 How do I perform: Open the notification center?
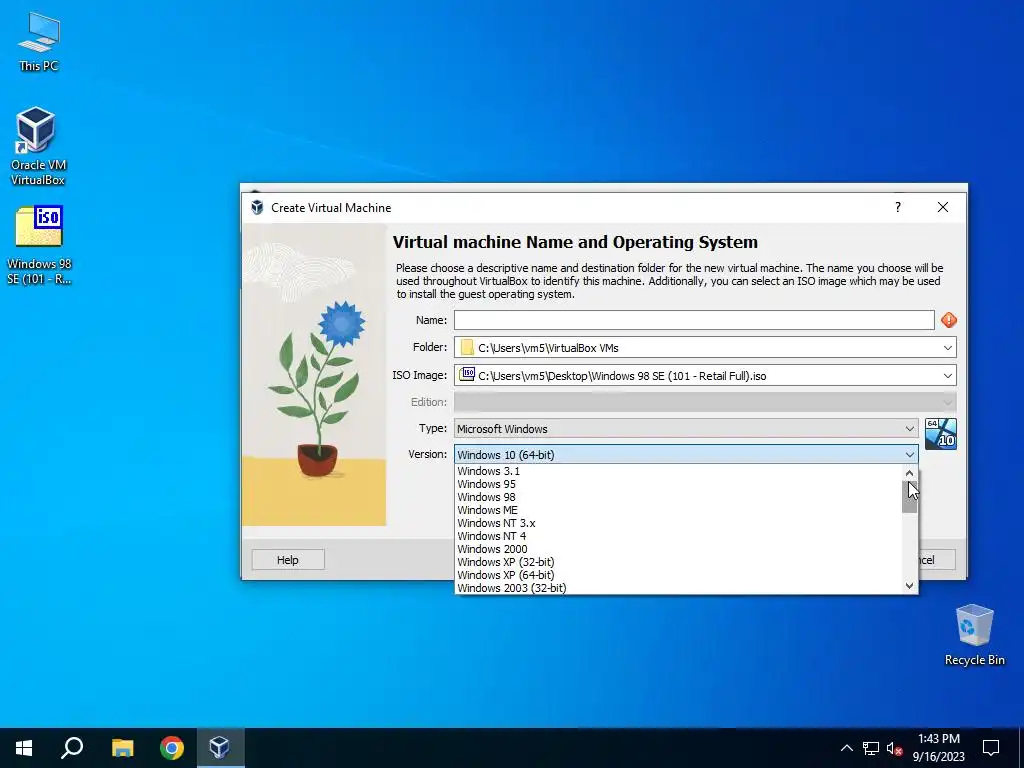pyautogui.click(x=991, y=748)
